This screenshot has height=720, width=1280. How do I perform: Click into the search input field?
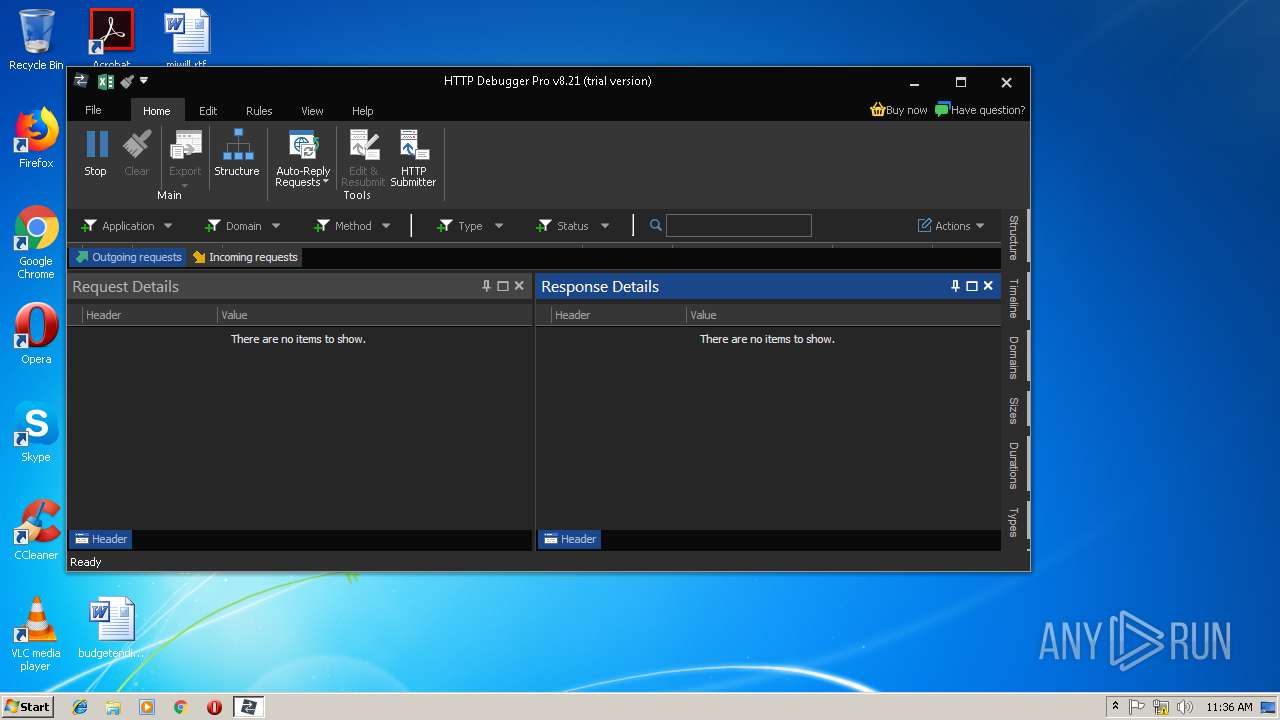click(739, 226)
